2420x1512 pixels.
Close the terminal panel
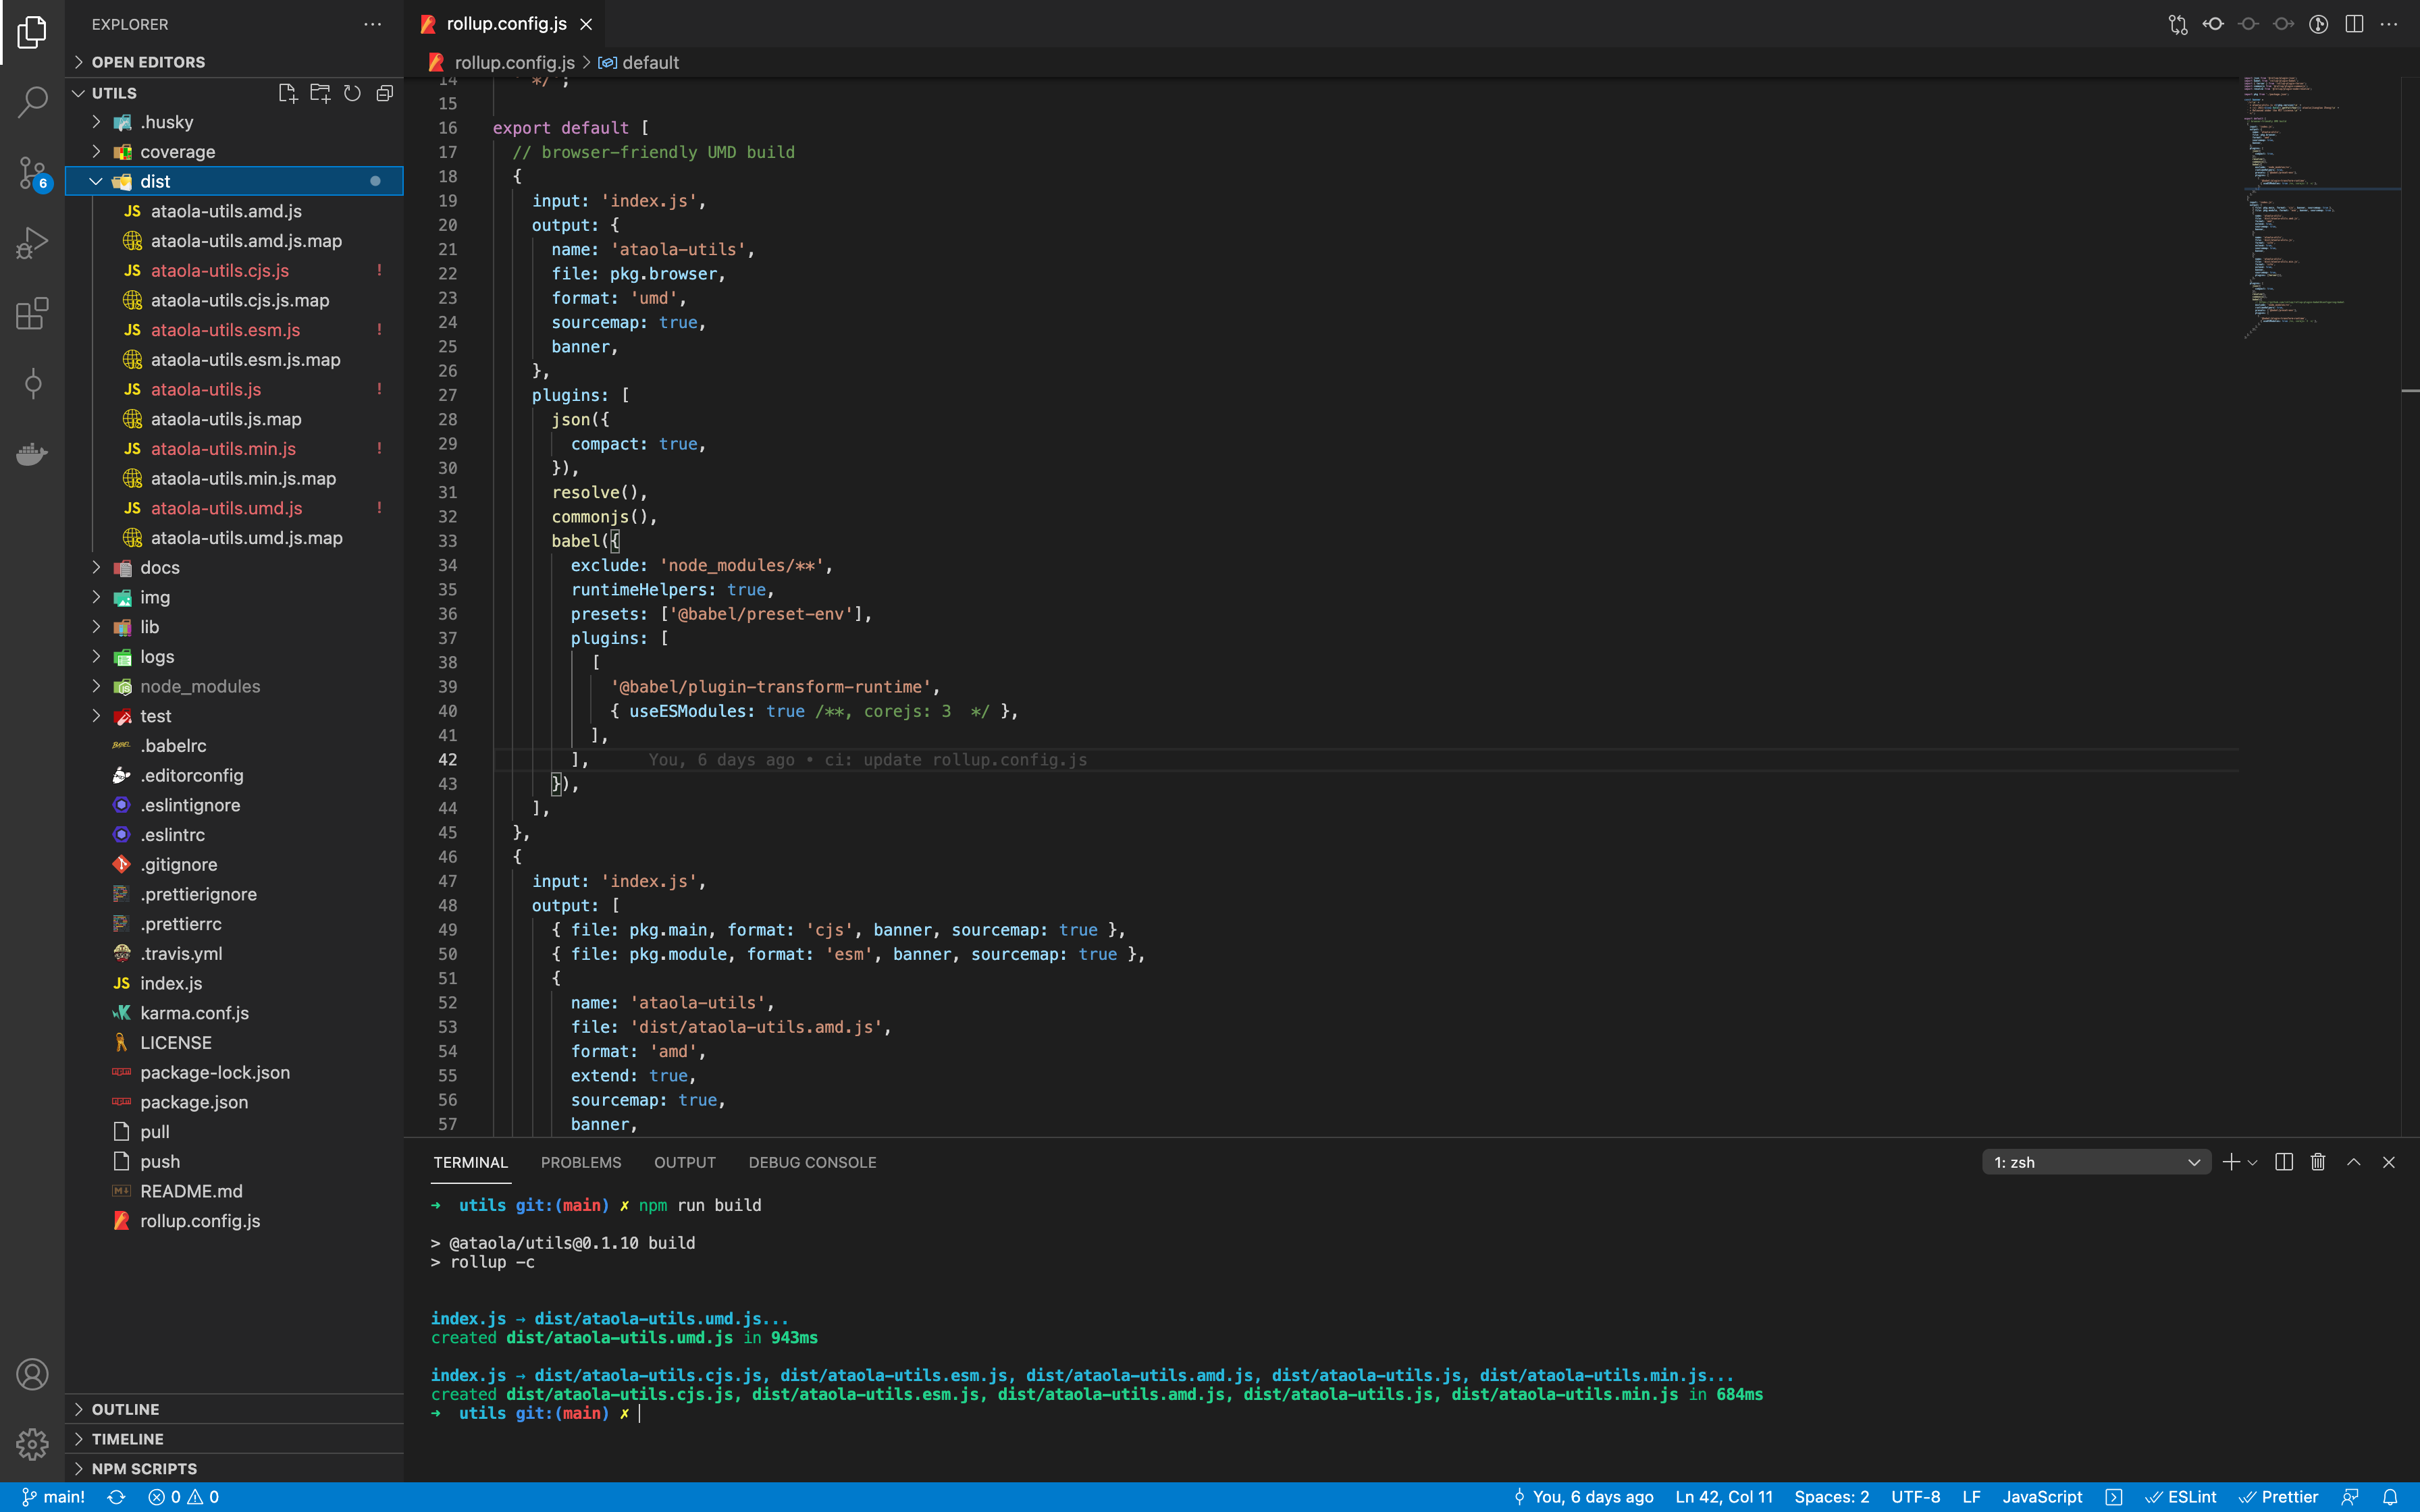click(x=2389, y=1162)
